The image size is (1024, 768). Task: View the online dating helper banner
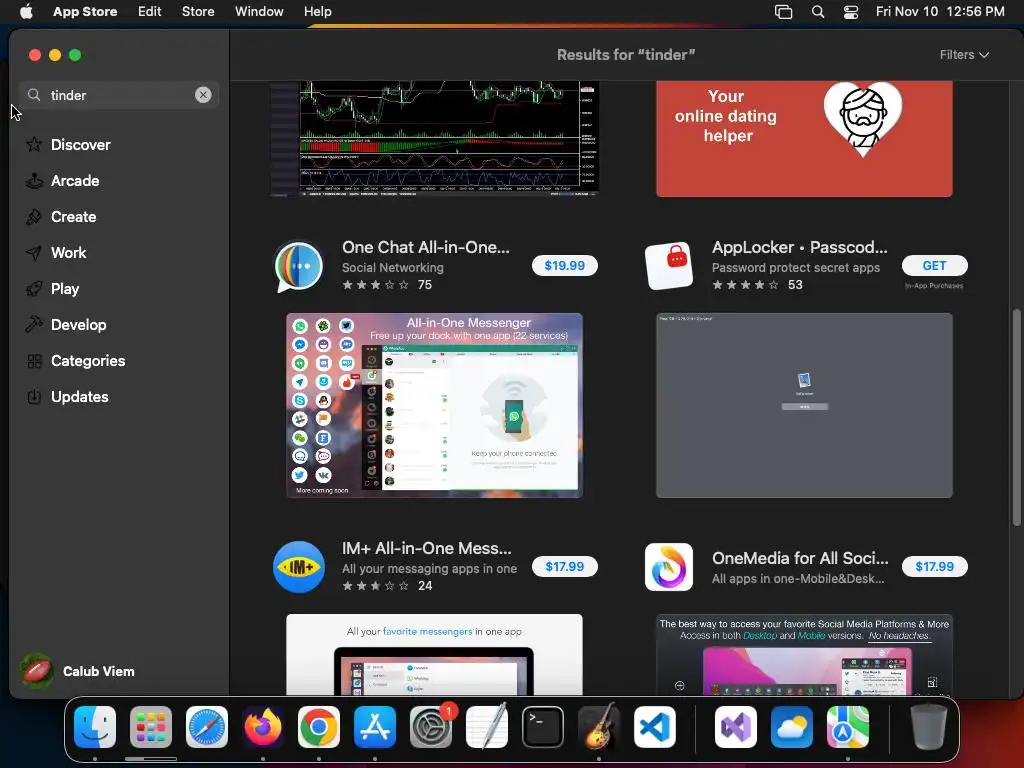click(x=804, y=138)
